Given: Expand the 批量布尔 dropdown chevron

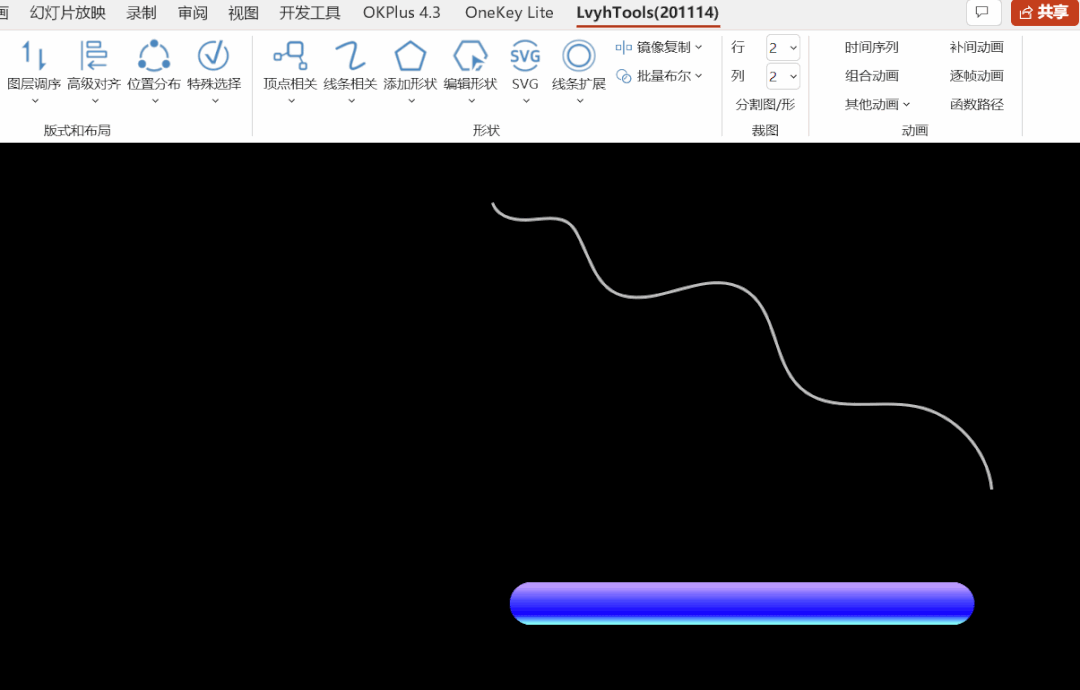Looking at the screenshot, I should coord(698,76).
